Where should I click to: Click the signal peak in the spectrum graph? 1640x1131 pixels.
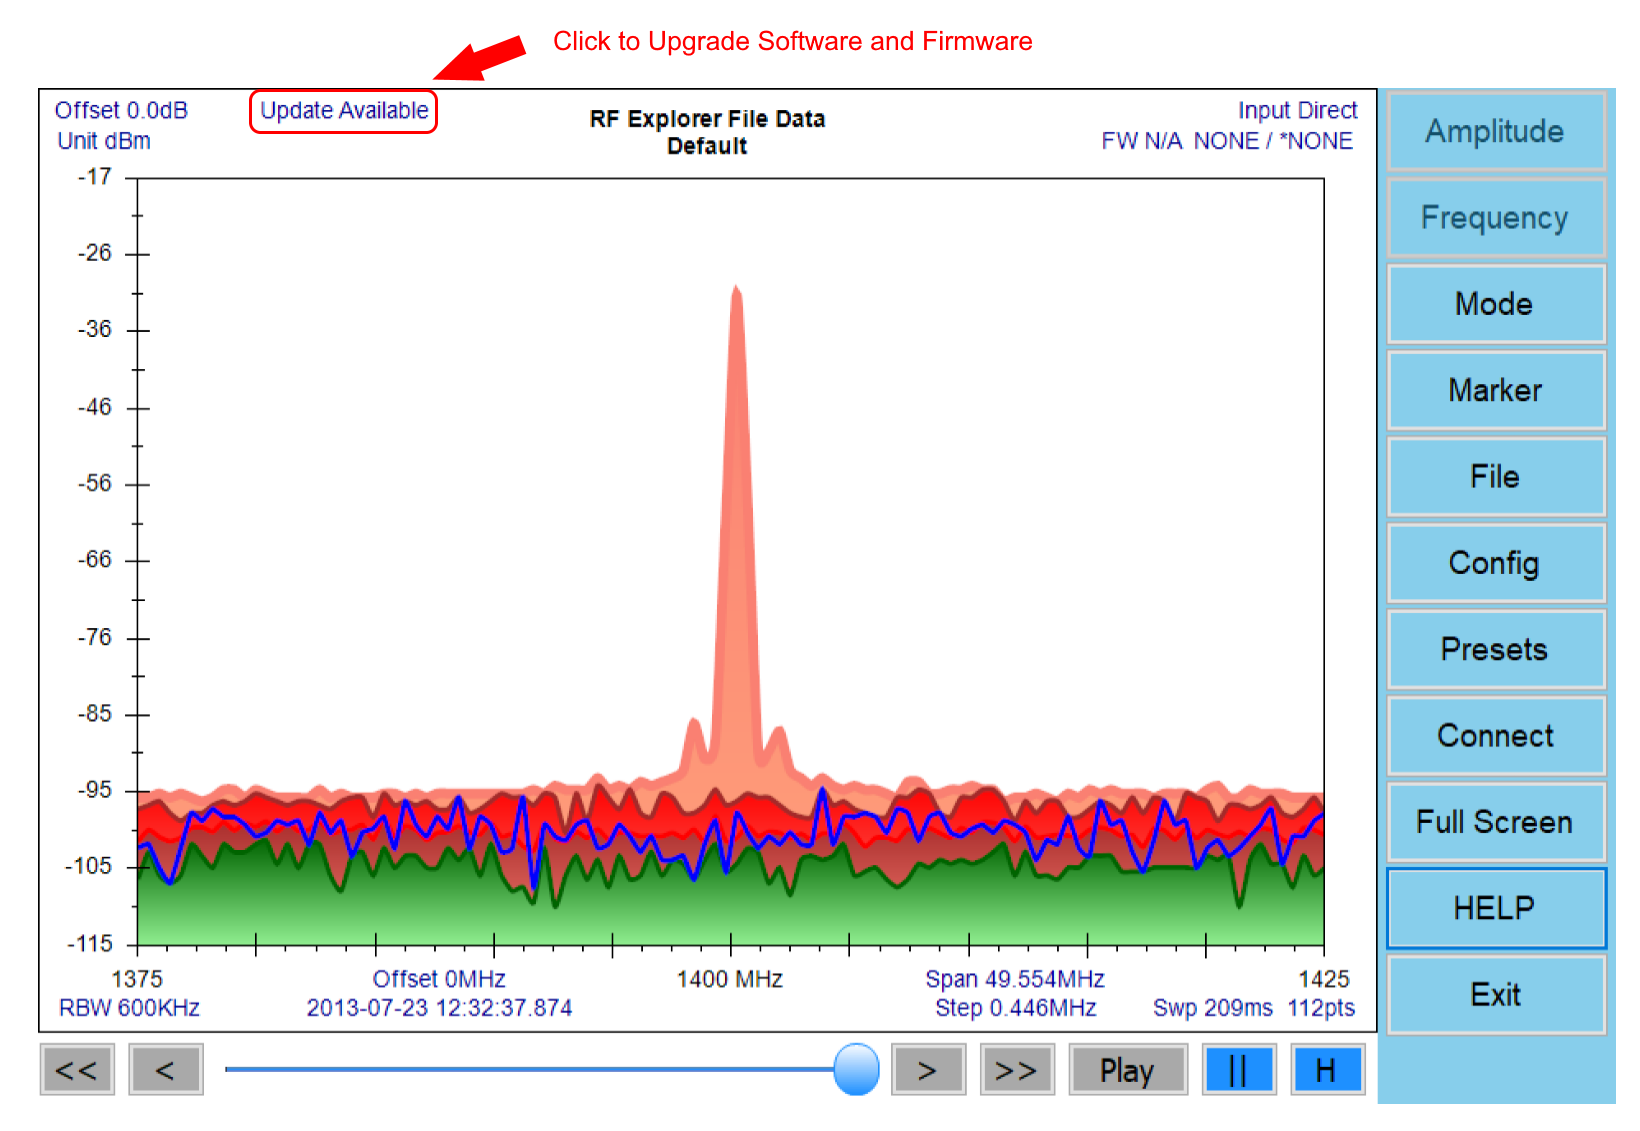[736, 291]
